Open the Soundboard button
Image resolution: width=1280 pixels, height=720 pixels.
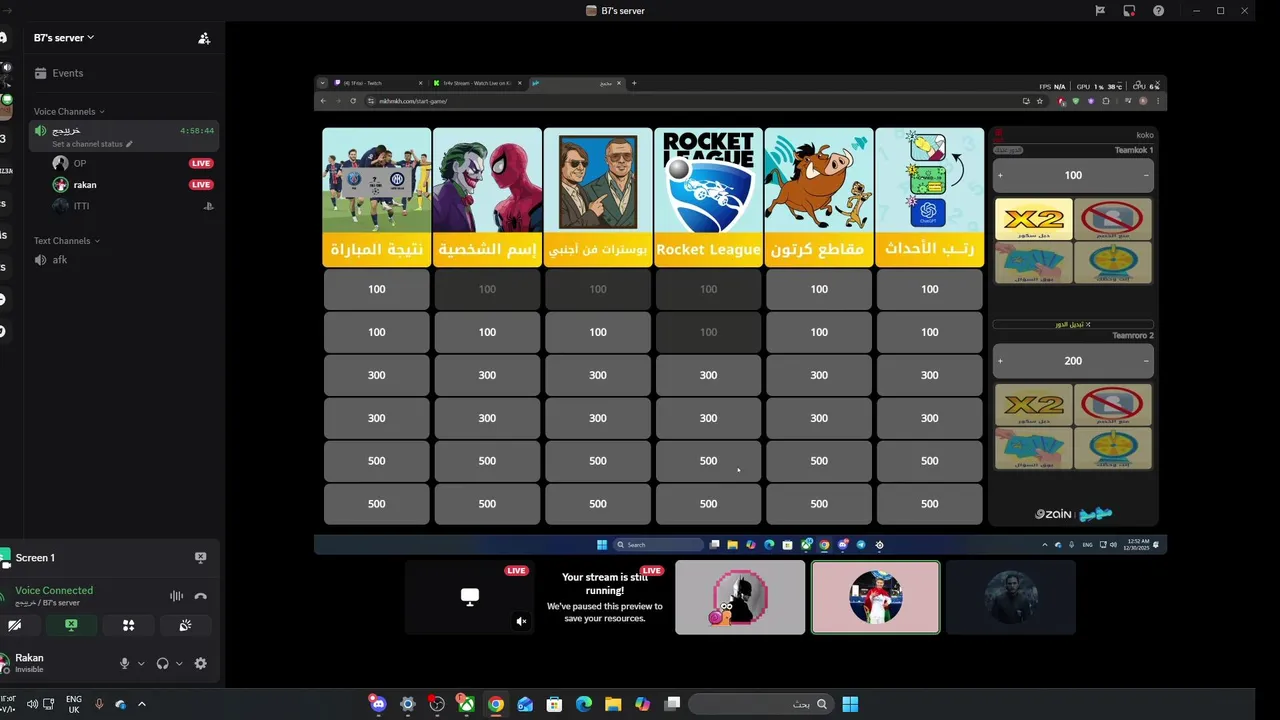pyautogui.click(x=185, y=625)
